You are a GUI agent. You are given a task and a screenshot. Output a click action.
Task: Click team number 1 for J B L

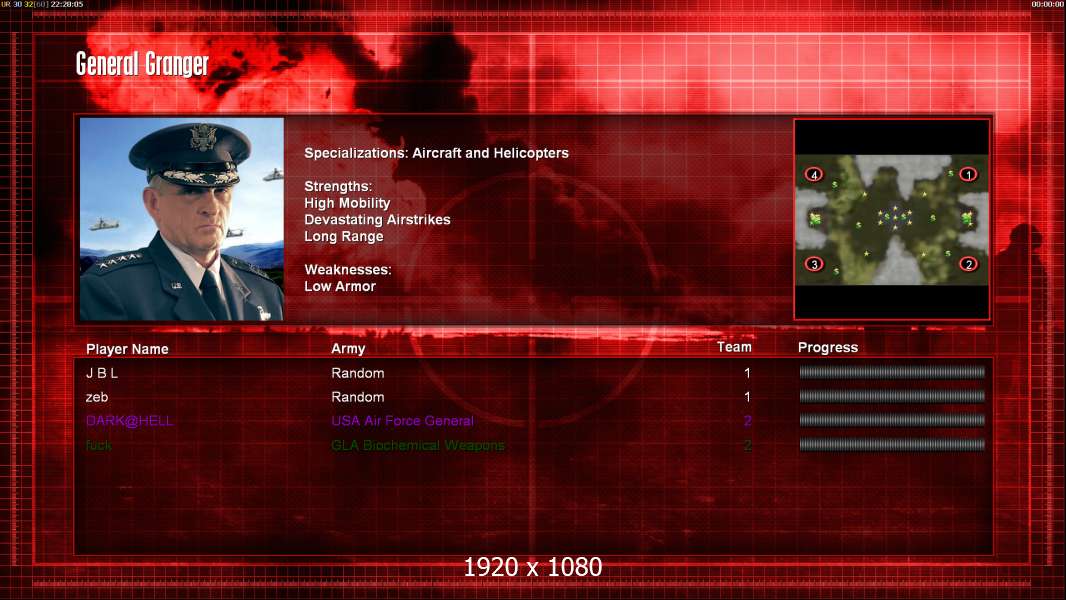click(747, 373)
